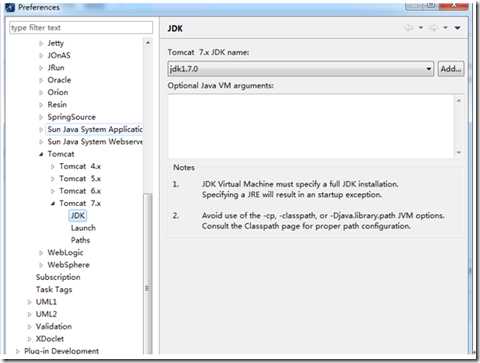Select Launch under Tomcat 7.x
Screen dimensions: 480x363
(x=83, y=228)
